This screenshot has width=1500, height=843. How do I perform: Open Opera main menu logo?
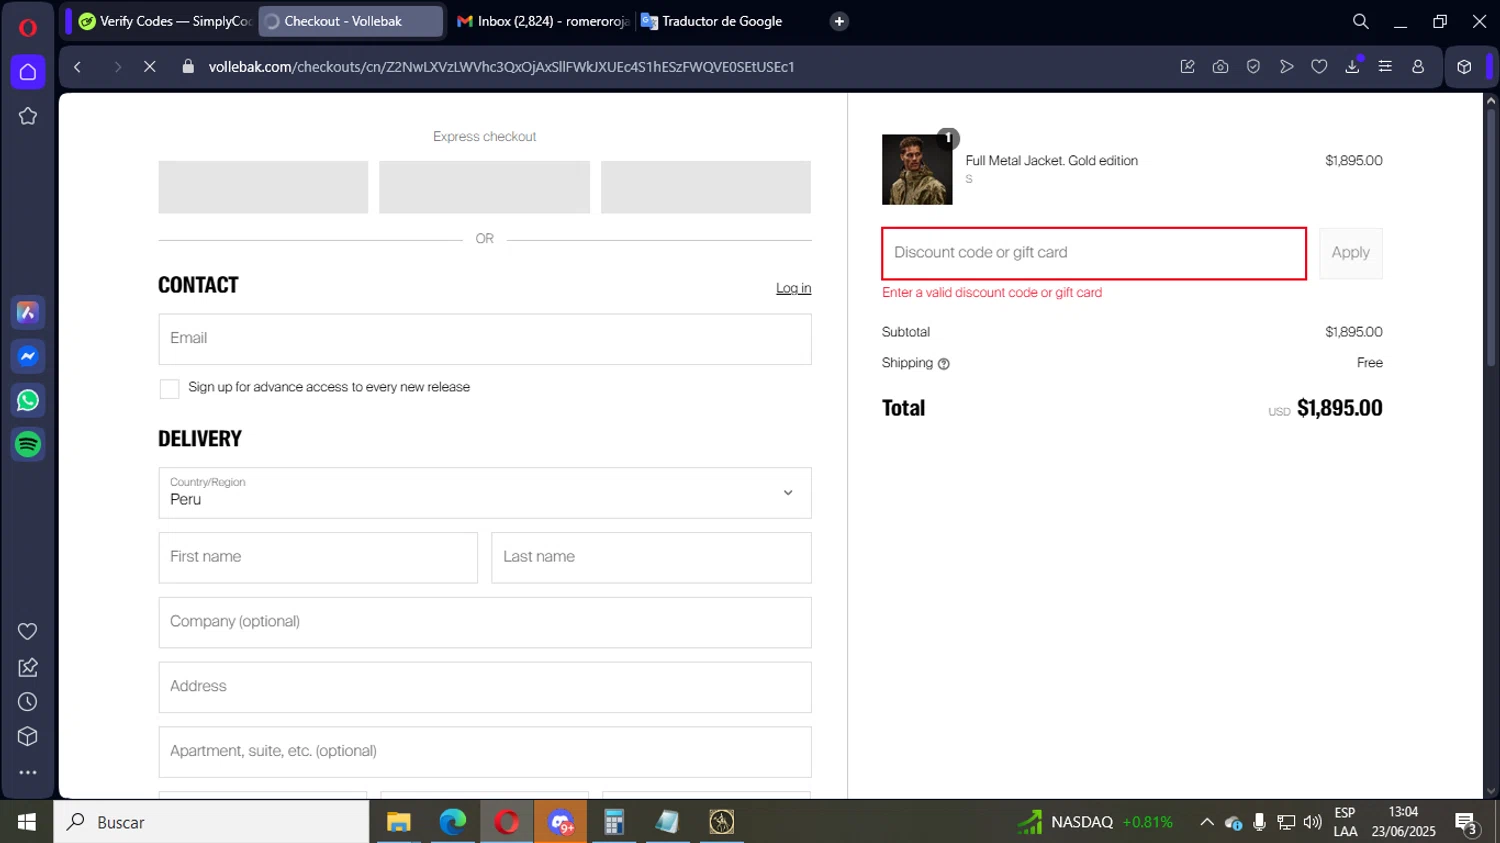tap(28, 27)
